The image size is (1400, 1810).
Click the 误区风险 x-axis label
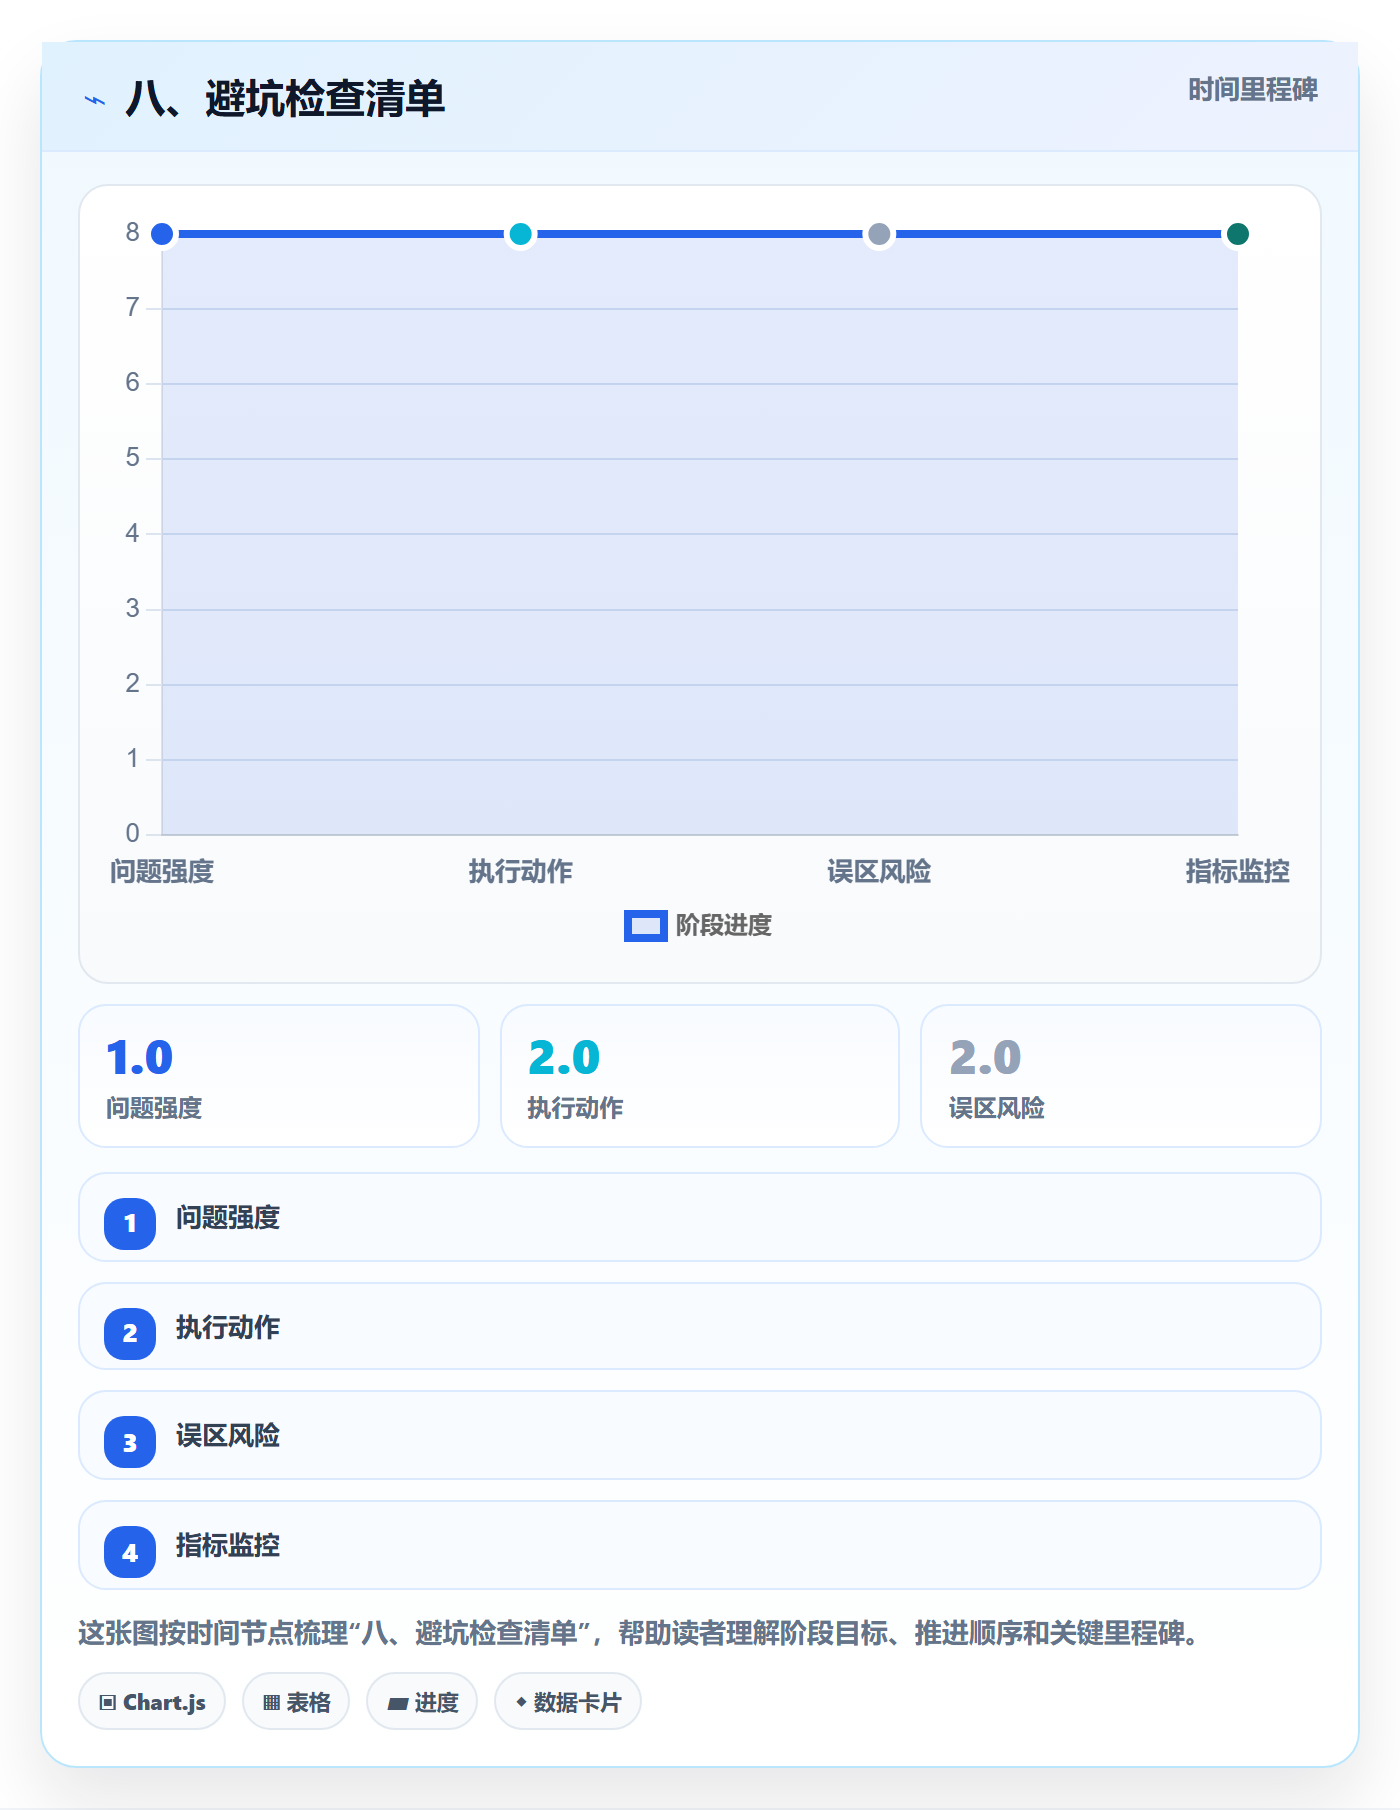879,872
